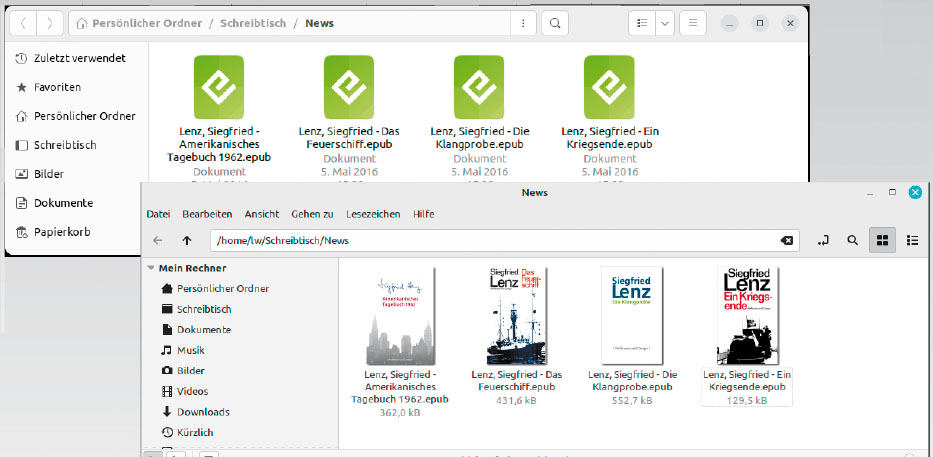Click Nemo file size '362,0 kB'
Image resolution: width=933 pixels, height=457 pixels.
[x=400, y=412]
